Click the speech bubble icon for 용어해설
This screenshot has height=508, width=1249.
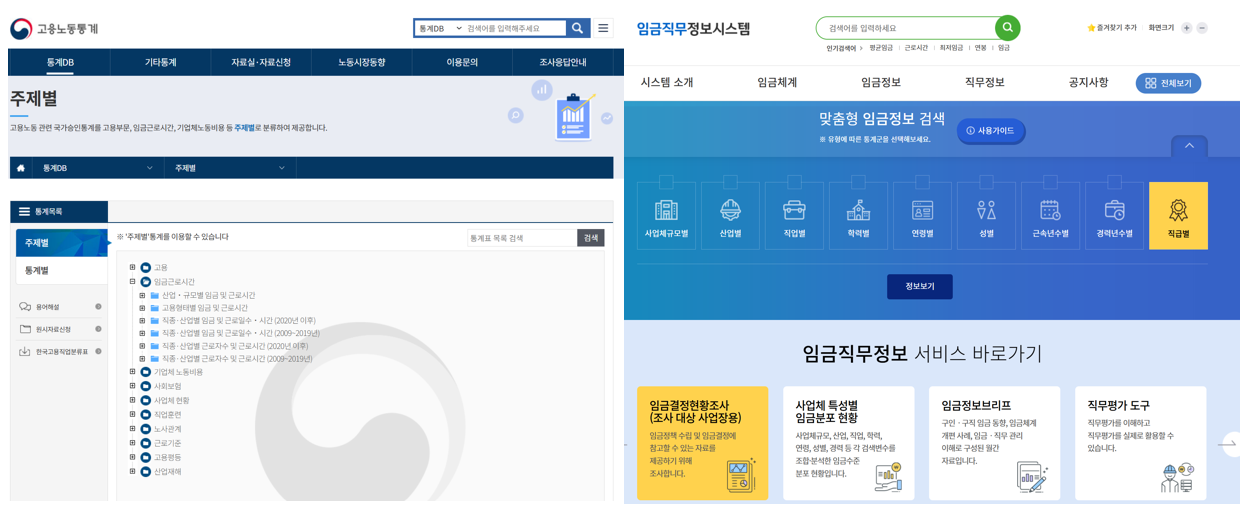(x=25, y=307)
